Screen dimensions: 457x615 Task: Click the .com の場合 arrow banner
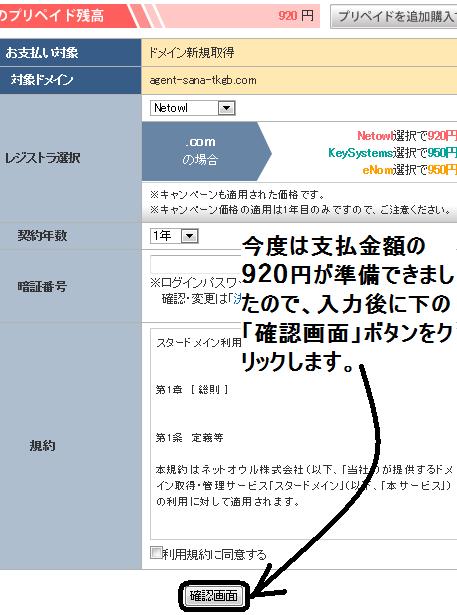(206, 151)
